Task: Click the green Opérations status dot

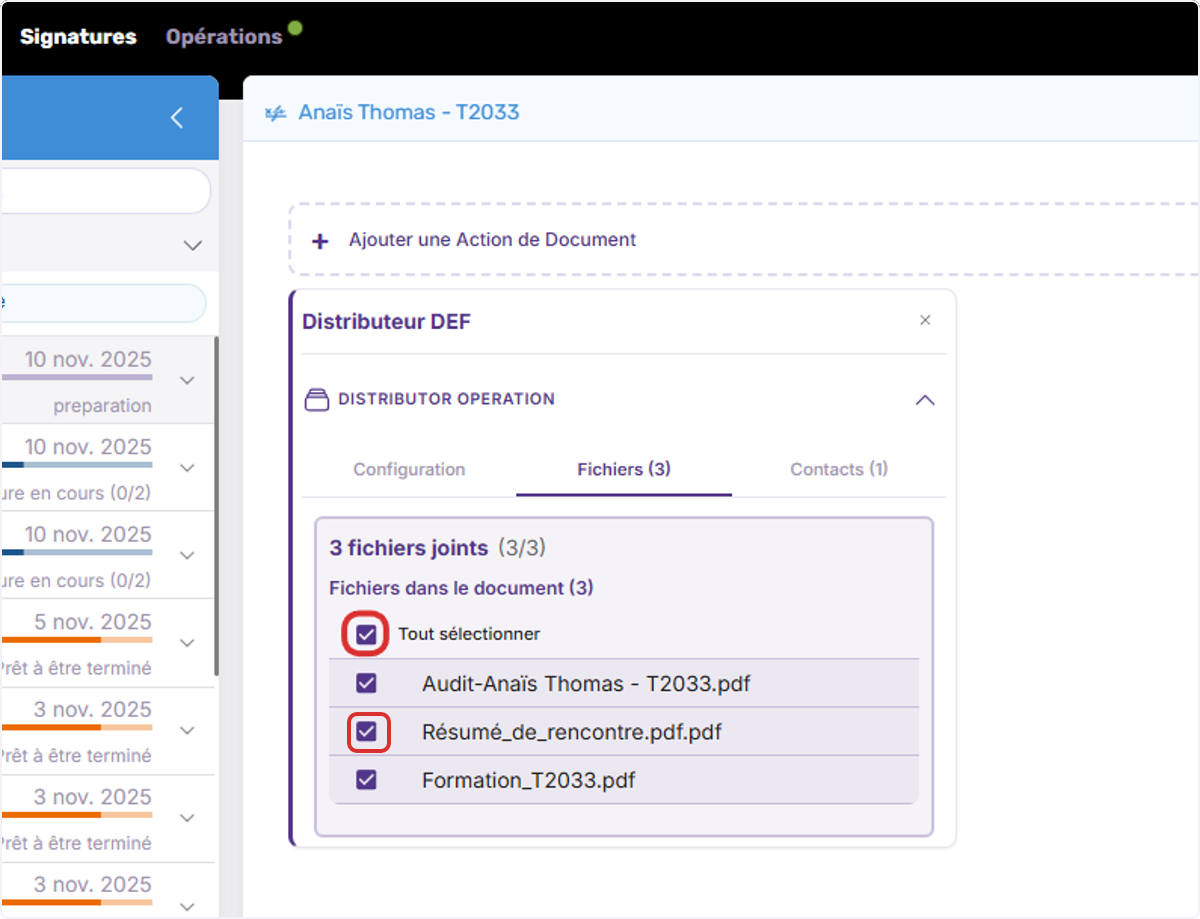Action: click(x=295, y=28)
